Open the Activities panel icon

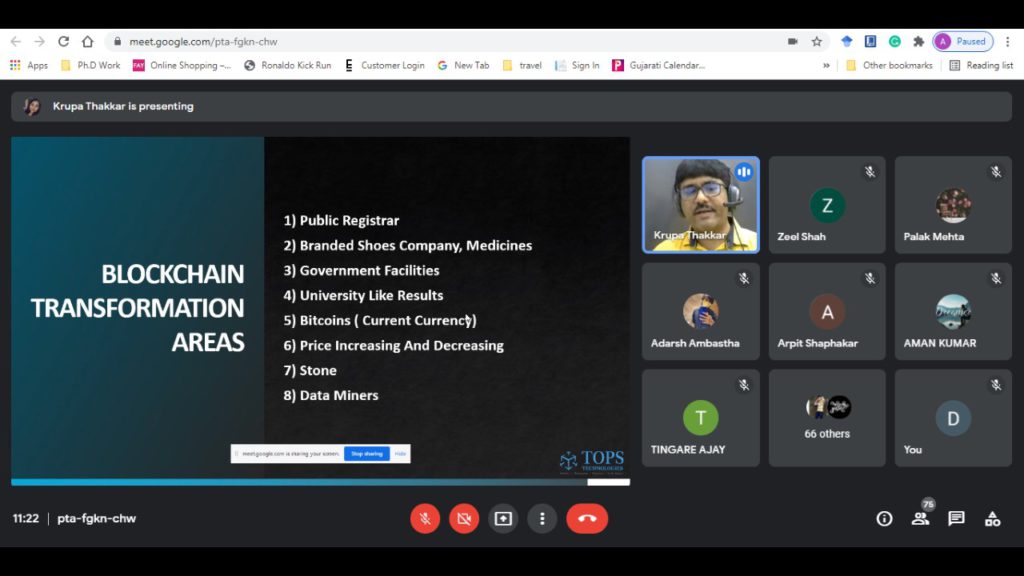[x=992, y=518]
